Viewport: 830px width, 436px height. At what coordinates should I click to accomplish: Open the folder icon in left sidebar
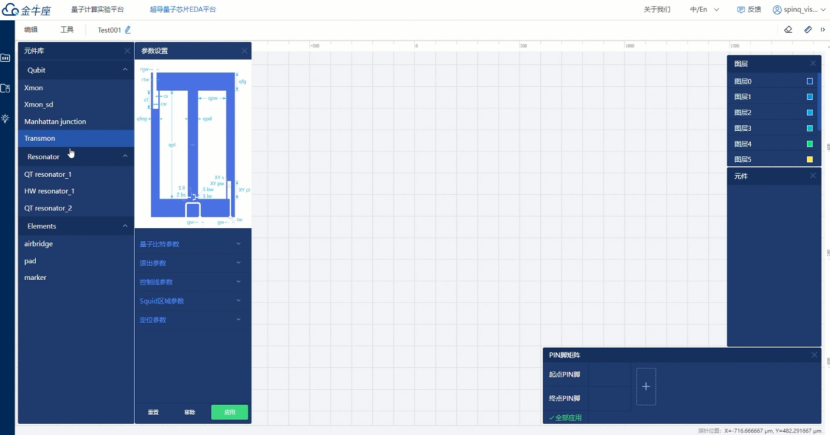coord(5,88)
